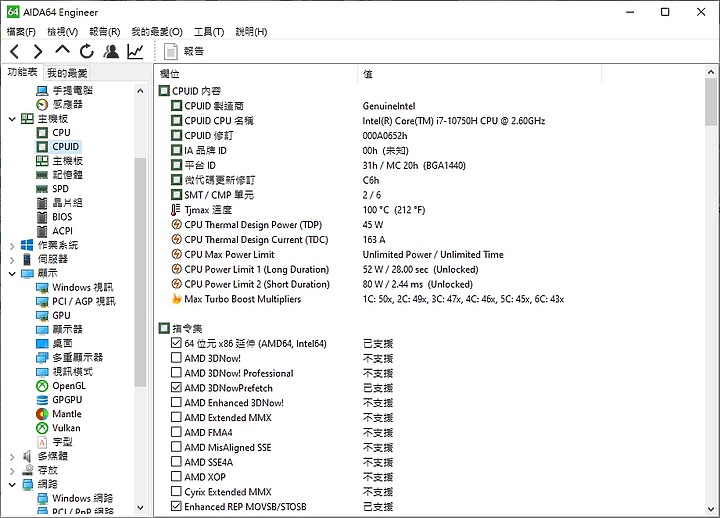The width and height of the screenshot is (720, 518).
Task: Open the 字型 fonts icon in tree
Action: (42, 442)
